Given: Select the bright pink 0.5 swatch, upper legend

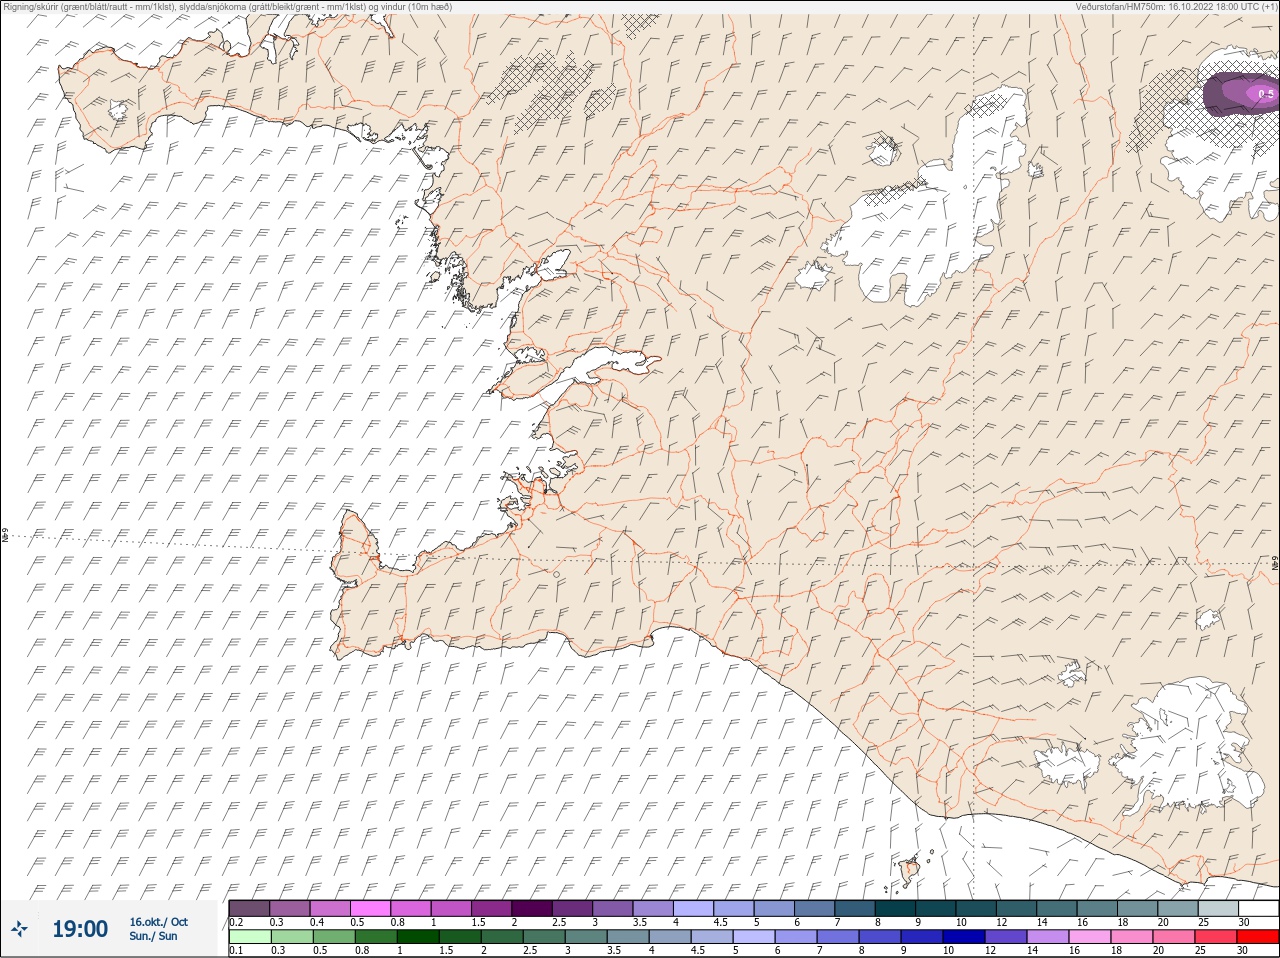Looking at the screenshot, I should point(370,908).
